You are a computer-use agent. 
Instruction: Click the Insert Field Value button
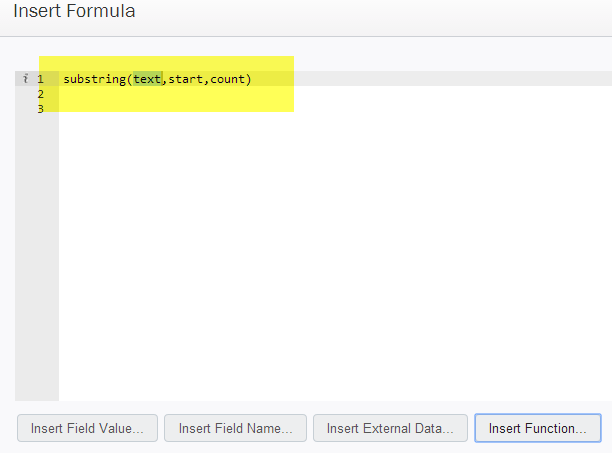pos(87,428)
